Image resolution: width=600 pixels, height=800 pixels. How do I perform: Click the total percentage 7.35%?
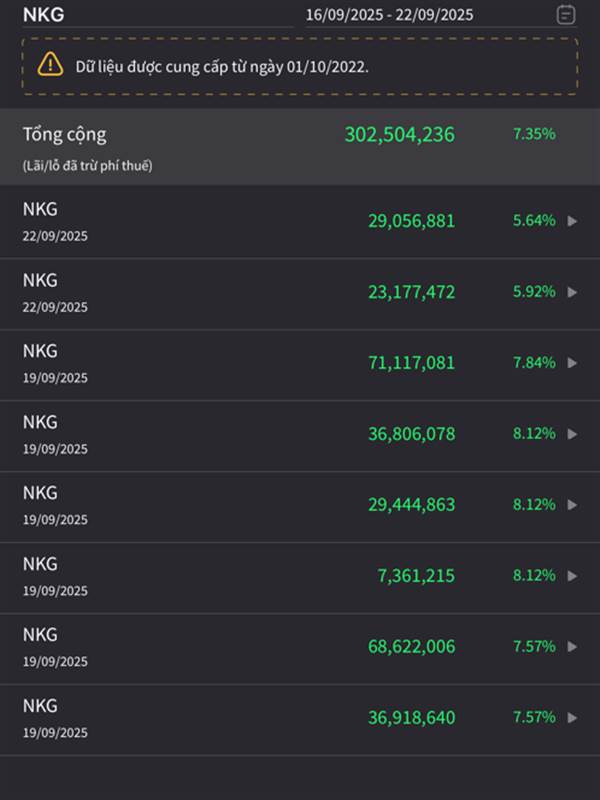pyautogui.click(x=534, y=134)
